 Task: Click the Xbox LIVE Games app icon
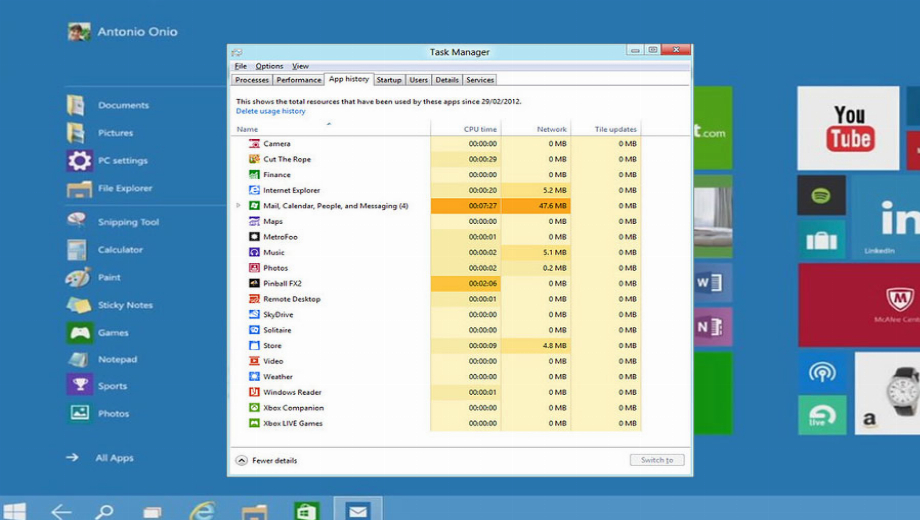point(254,423)
